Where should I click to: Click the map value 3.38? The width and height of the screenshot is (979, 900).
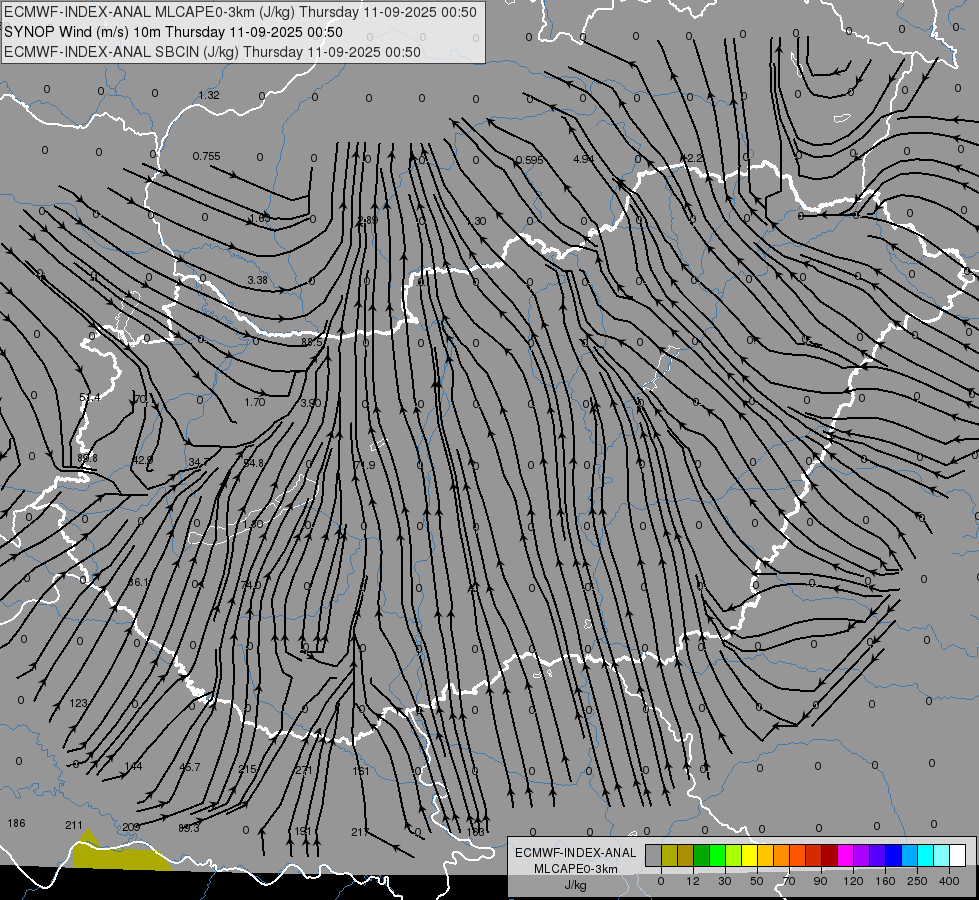[257, 280]
